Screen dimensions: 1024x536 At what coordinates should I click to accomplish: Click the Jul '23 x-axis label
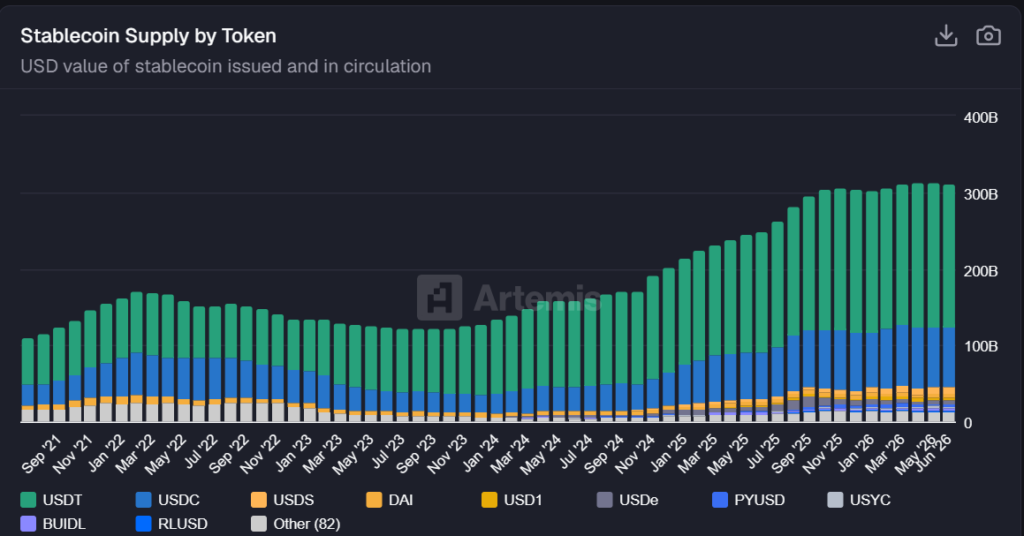coord(389,452)
